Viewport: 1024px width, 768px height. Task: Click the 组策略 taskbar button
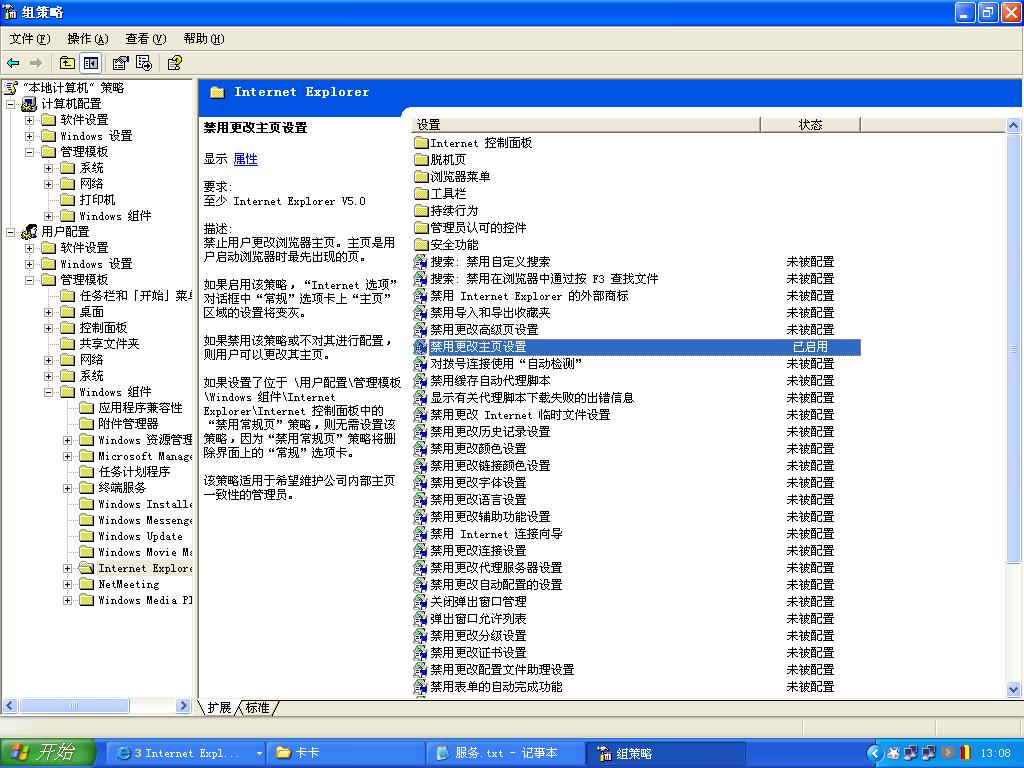click(x=666, y=753)
